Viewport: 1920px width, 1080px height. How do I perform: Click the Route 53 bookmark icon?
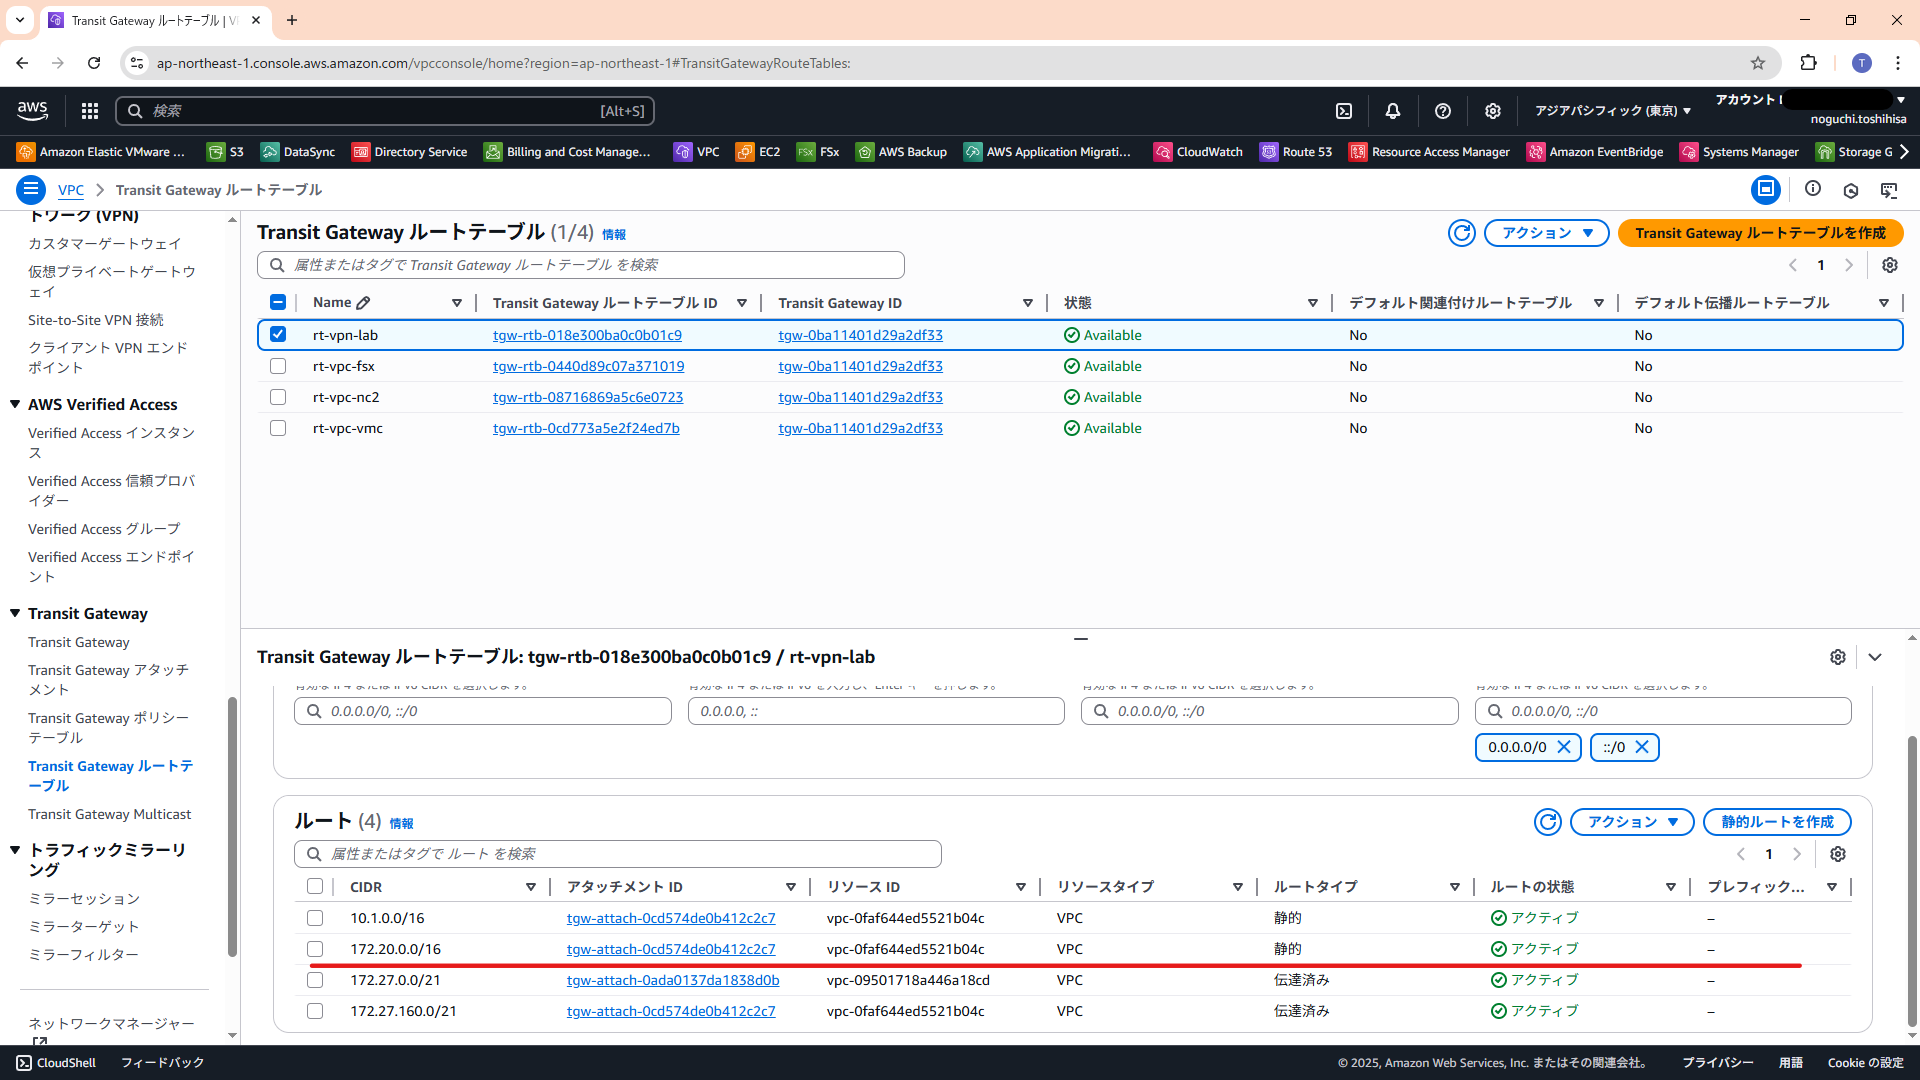(1269, 152)
